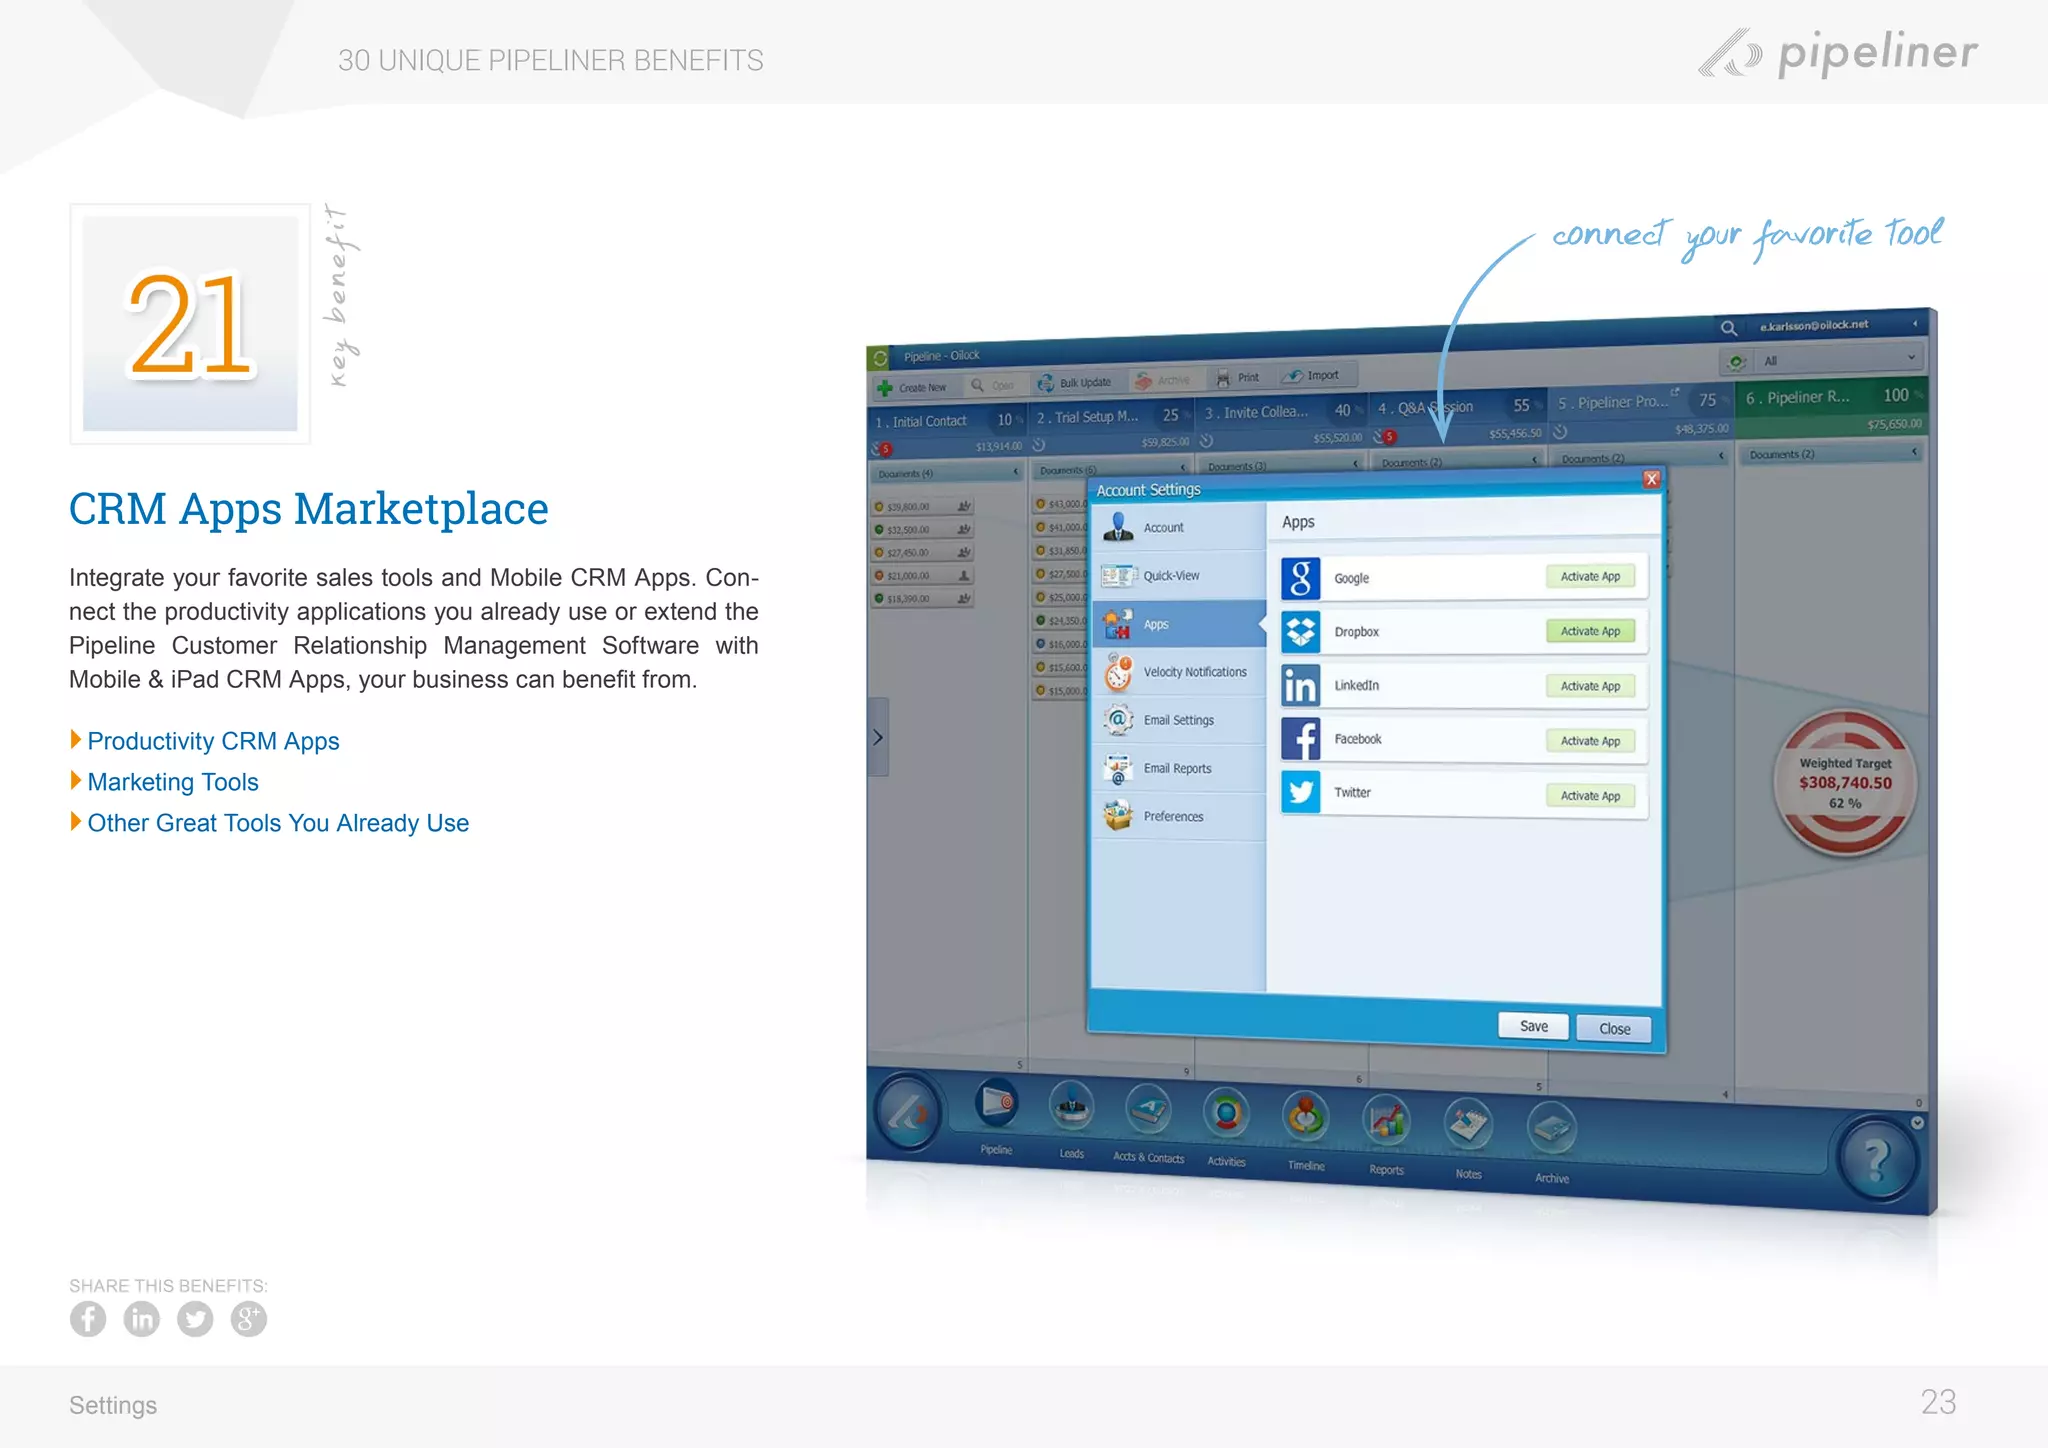Collapse Documents (2) under 5 . Pipeliner Pro column
Screen dimensions: 2048x1448
(x=1722, y=456)
